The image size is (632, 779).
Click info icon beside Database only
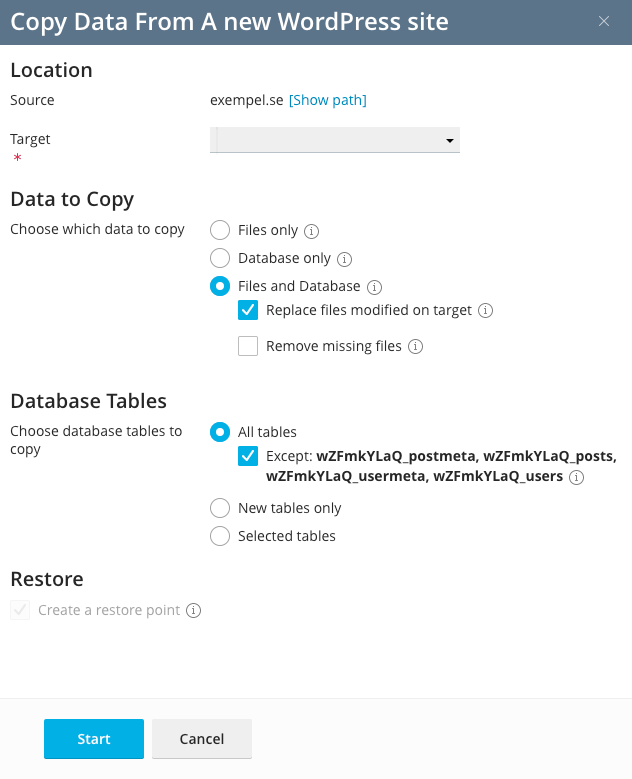coord(344,259)
